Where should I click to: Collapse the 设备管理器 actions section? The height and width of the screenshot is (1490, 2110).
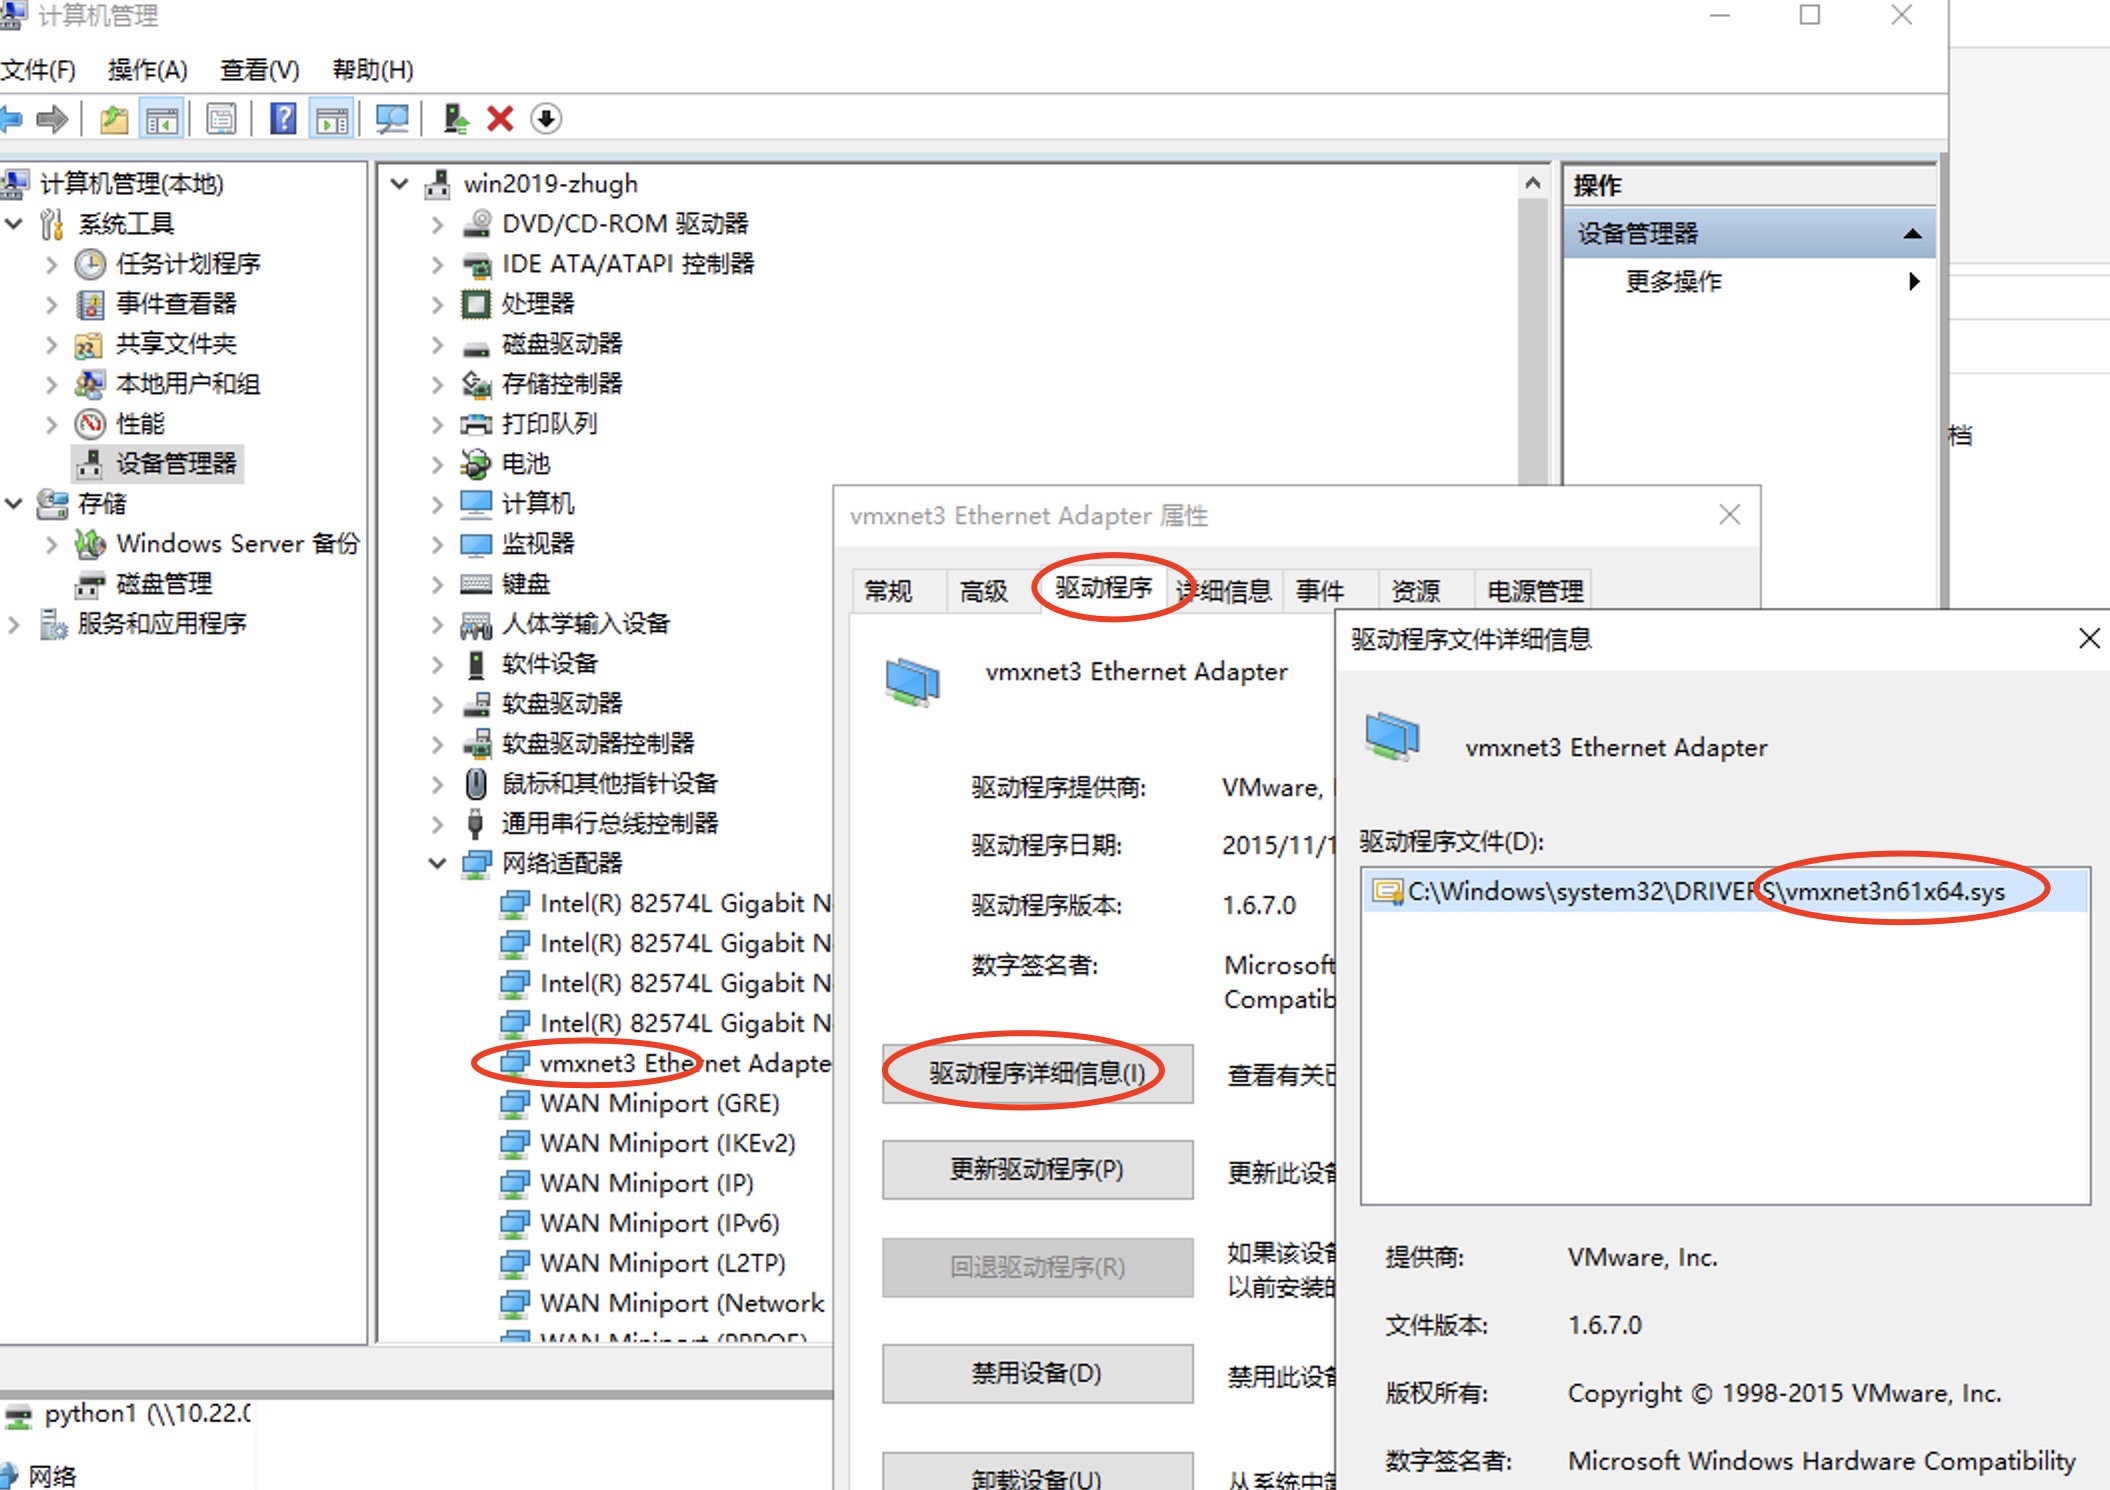click(1912, 234)
